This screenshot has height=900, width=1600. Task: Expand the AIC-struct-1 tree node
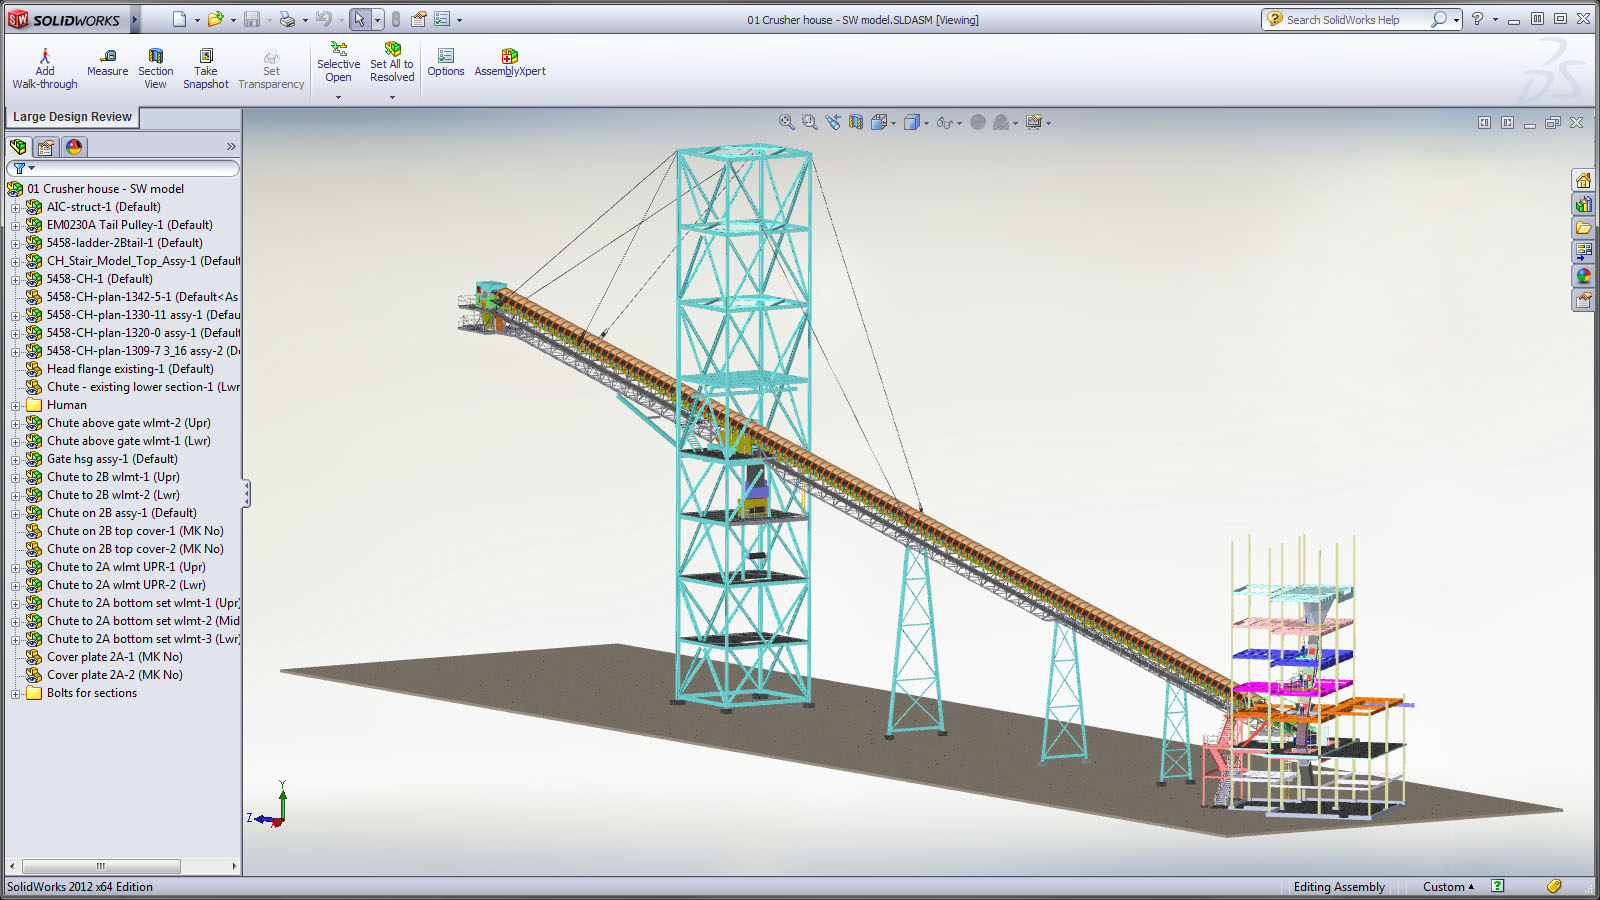point(15,206)
